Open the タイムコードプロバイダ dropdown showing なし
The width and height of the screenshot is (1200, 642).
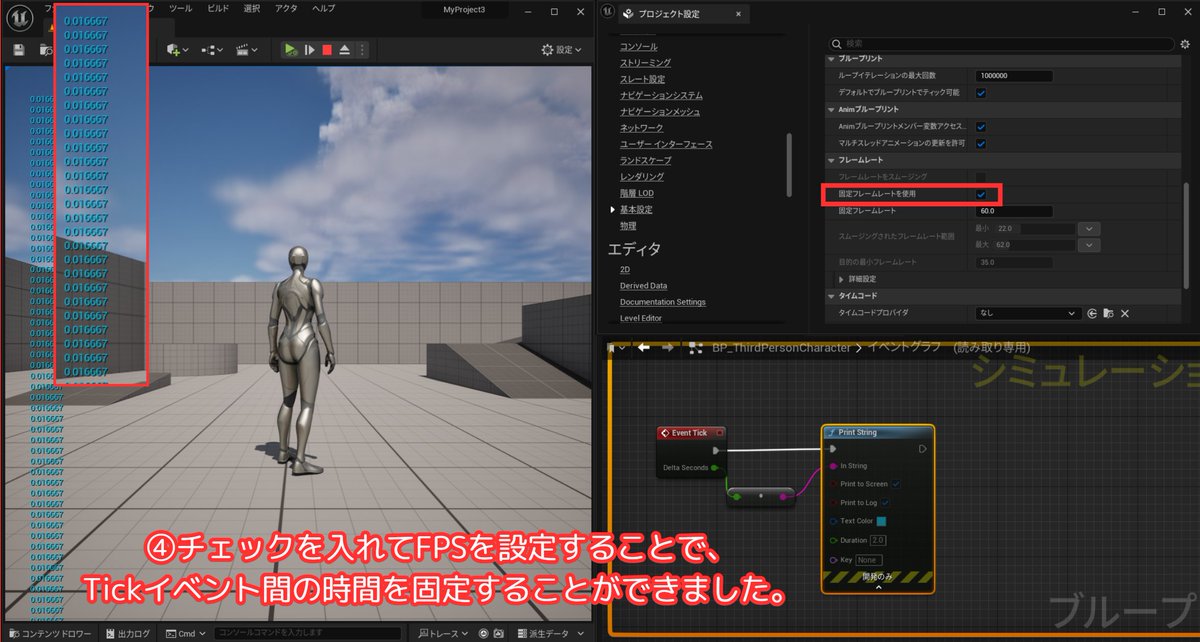(1027, 313)
